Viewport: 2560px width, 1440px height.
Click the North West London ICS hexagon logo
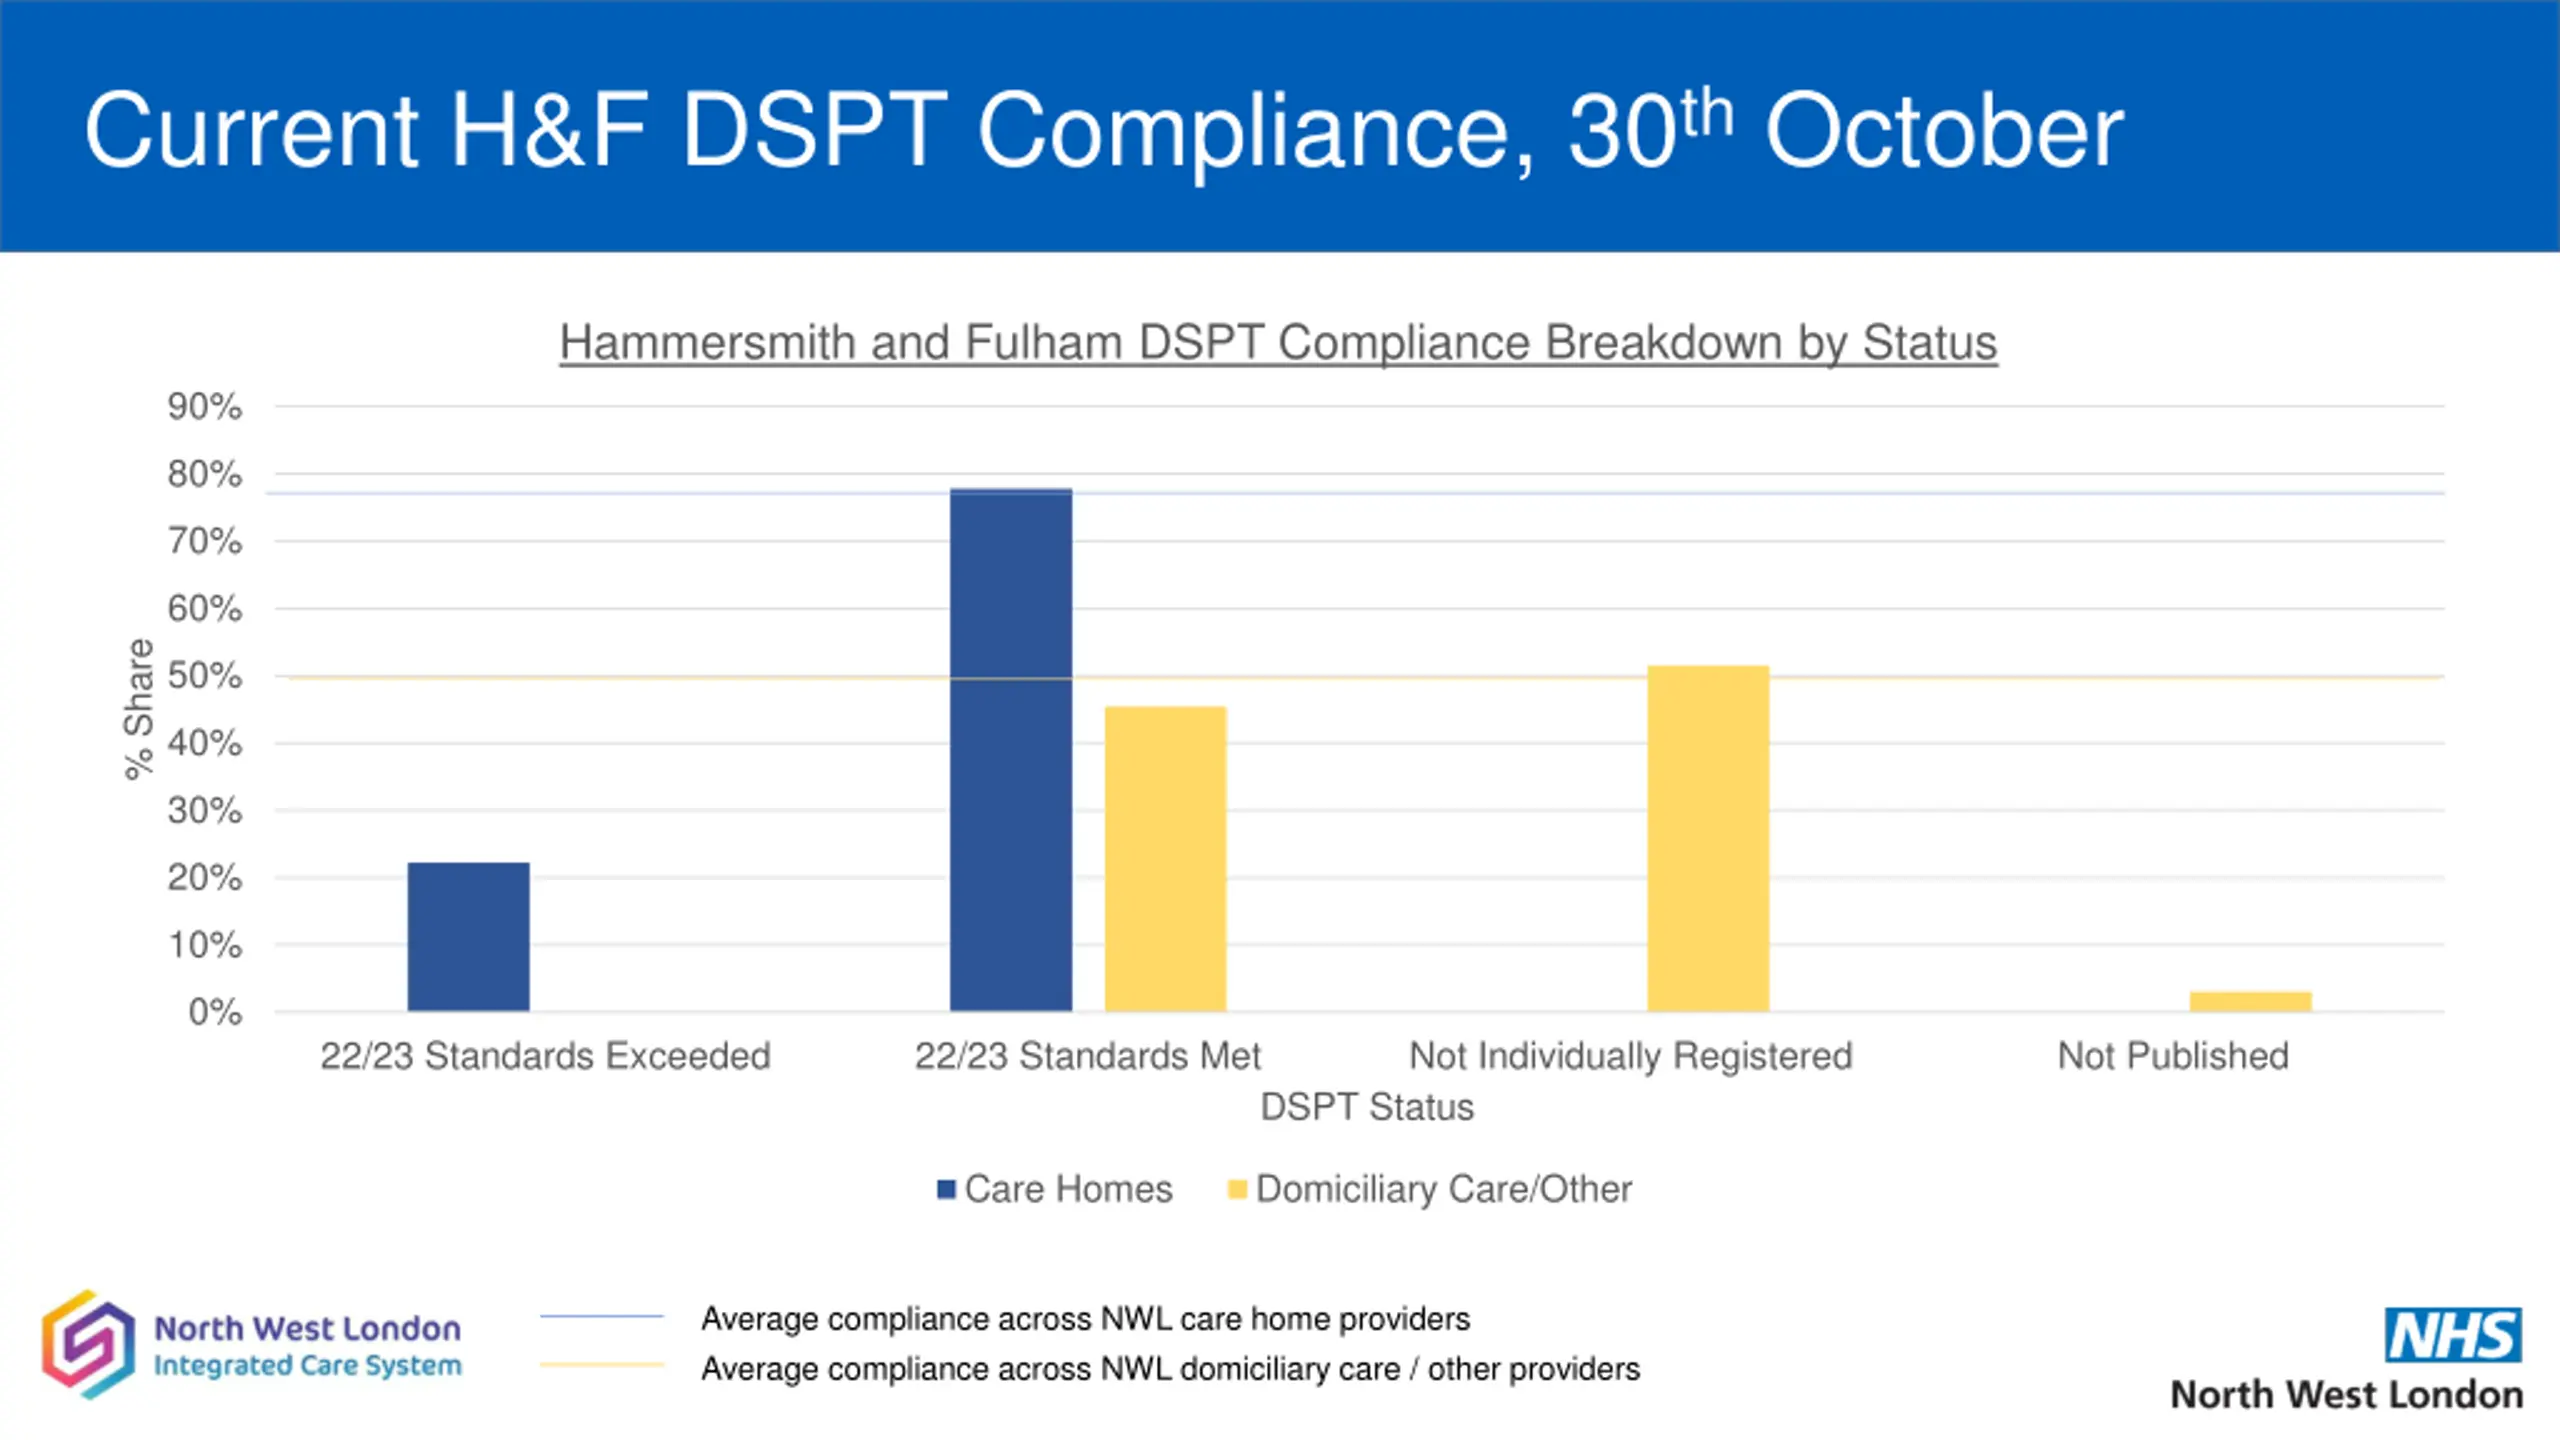point(88,1344)
